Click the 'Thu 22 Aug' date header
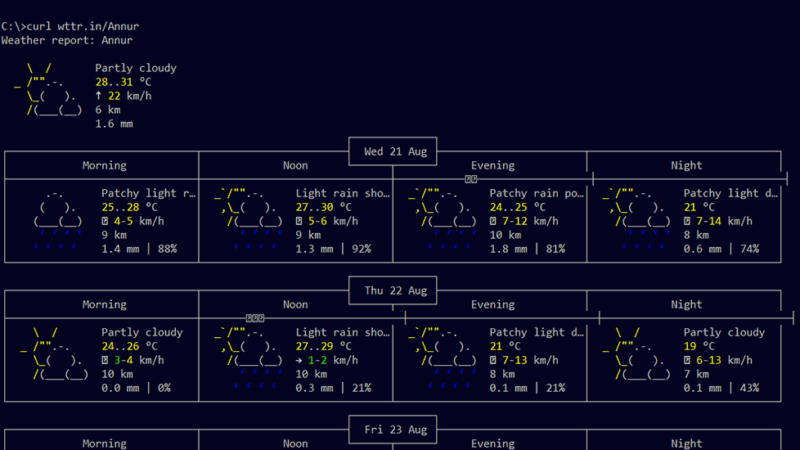Viewport: 800px width, 450px height. pyautogui.click(x=395, y=290)
